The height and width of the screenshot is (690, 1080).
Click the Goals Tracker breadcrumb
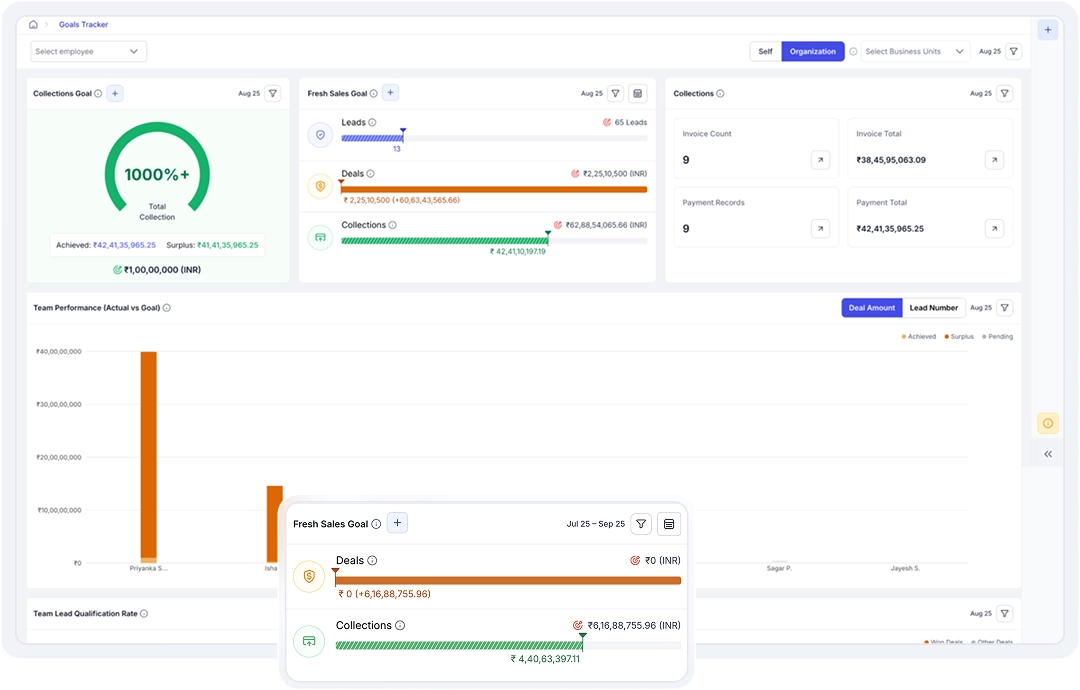tap(83, 24)
